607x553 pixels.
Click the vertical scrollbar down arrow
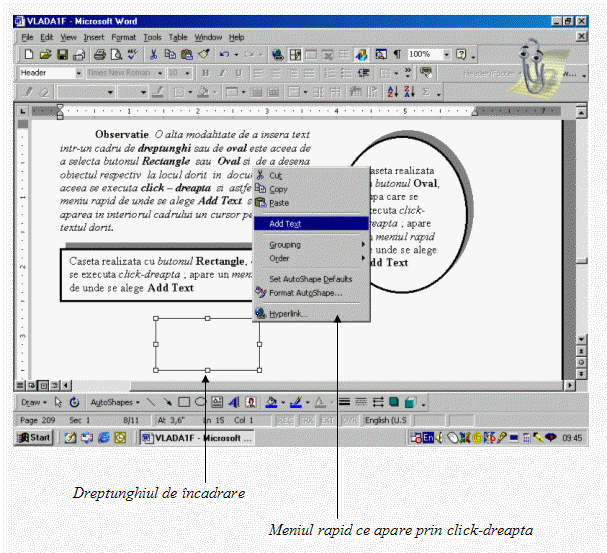(581, 339)
